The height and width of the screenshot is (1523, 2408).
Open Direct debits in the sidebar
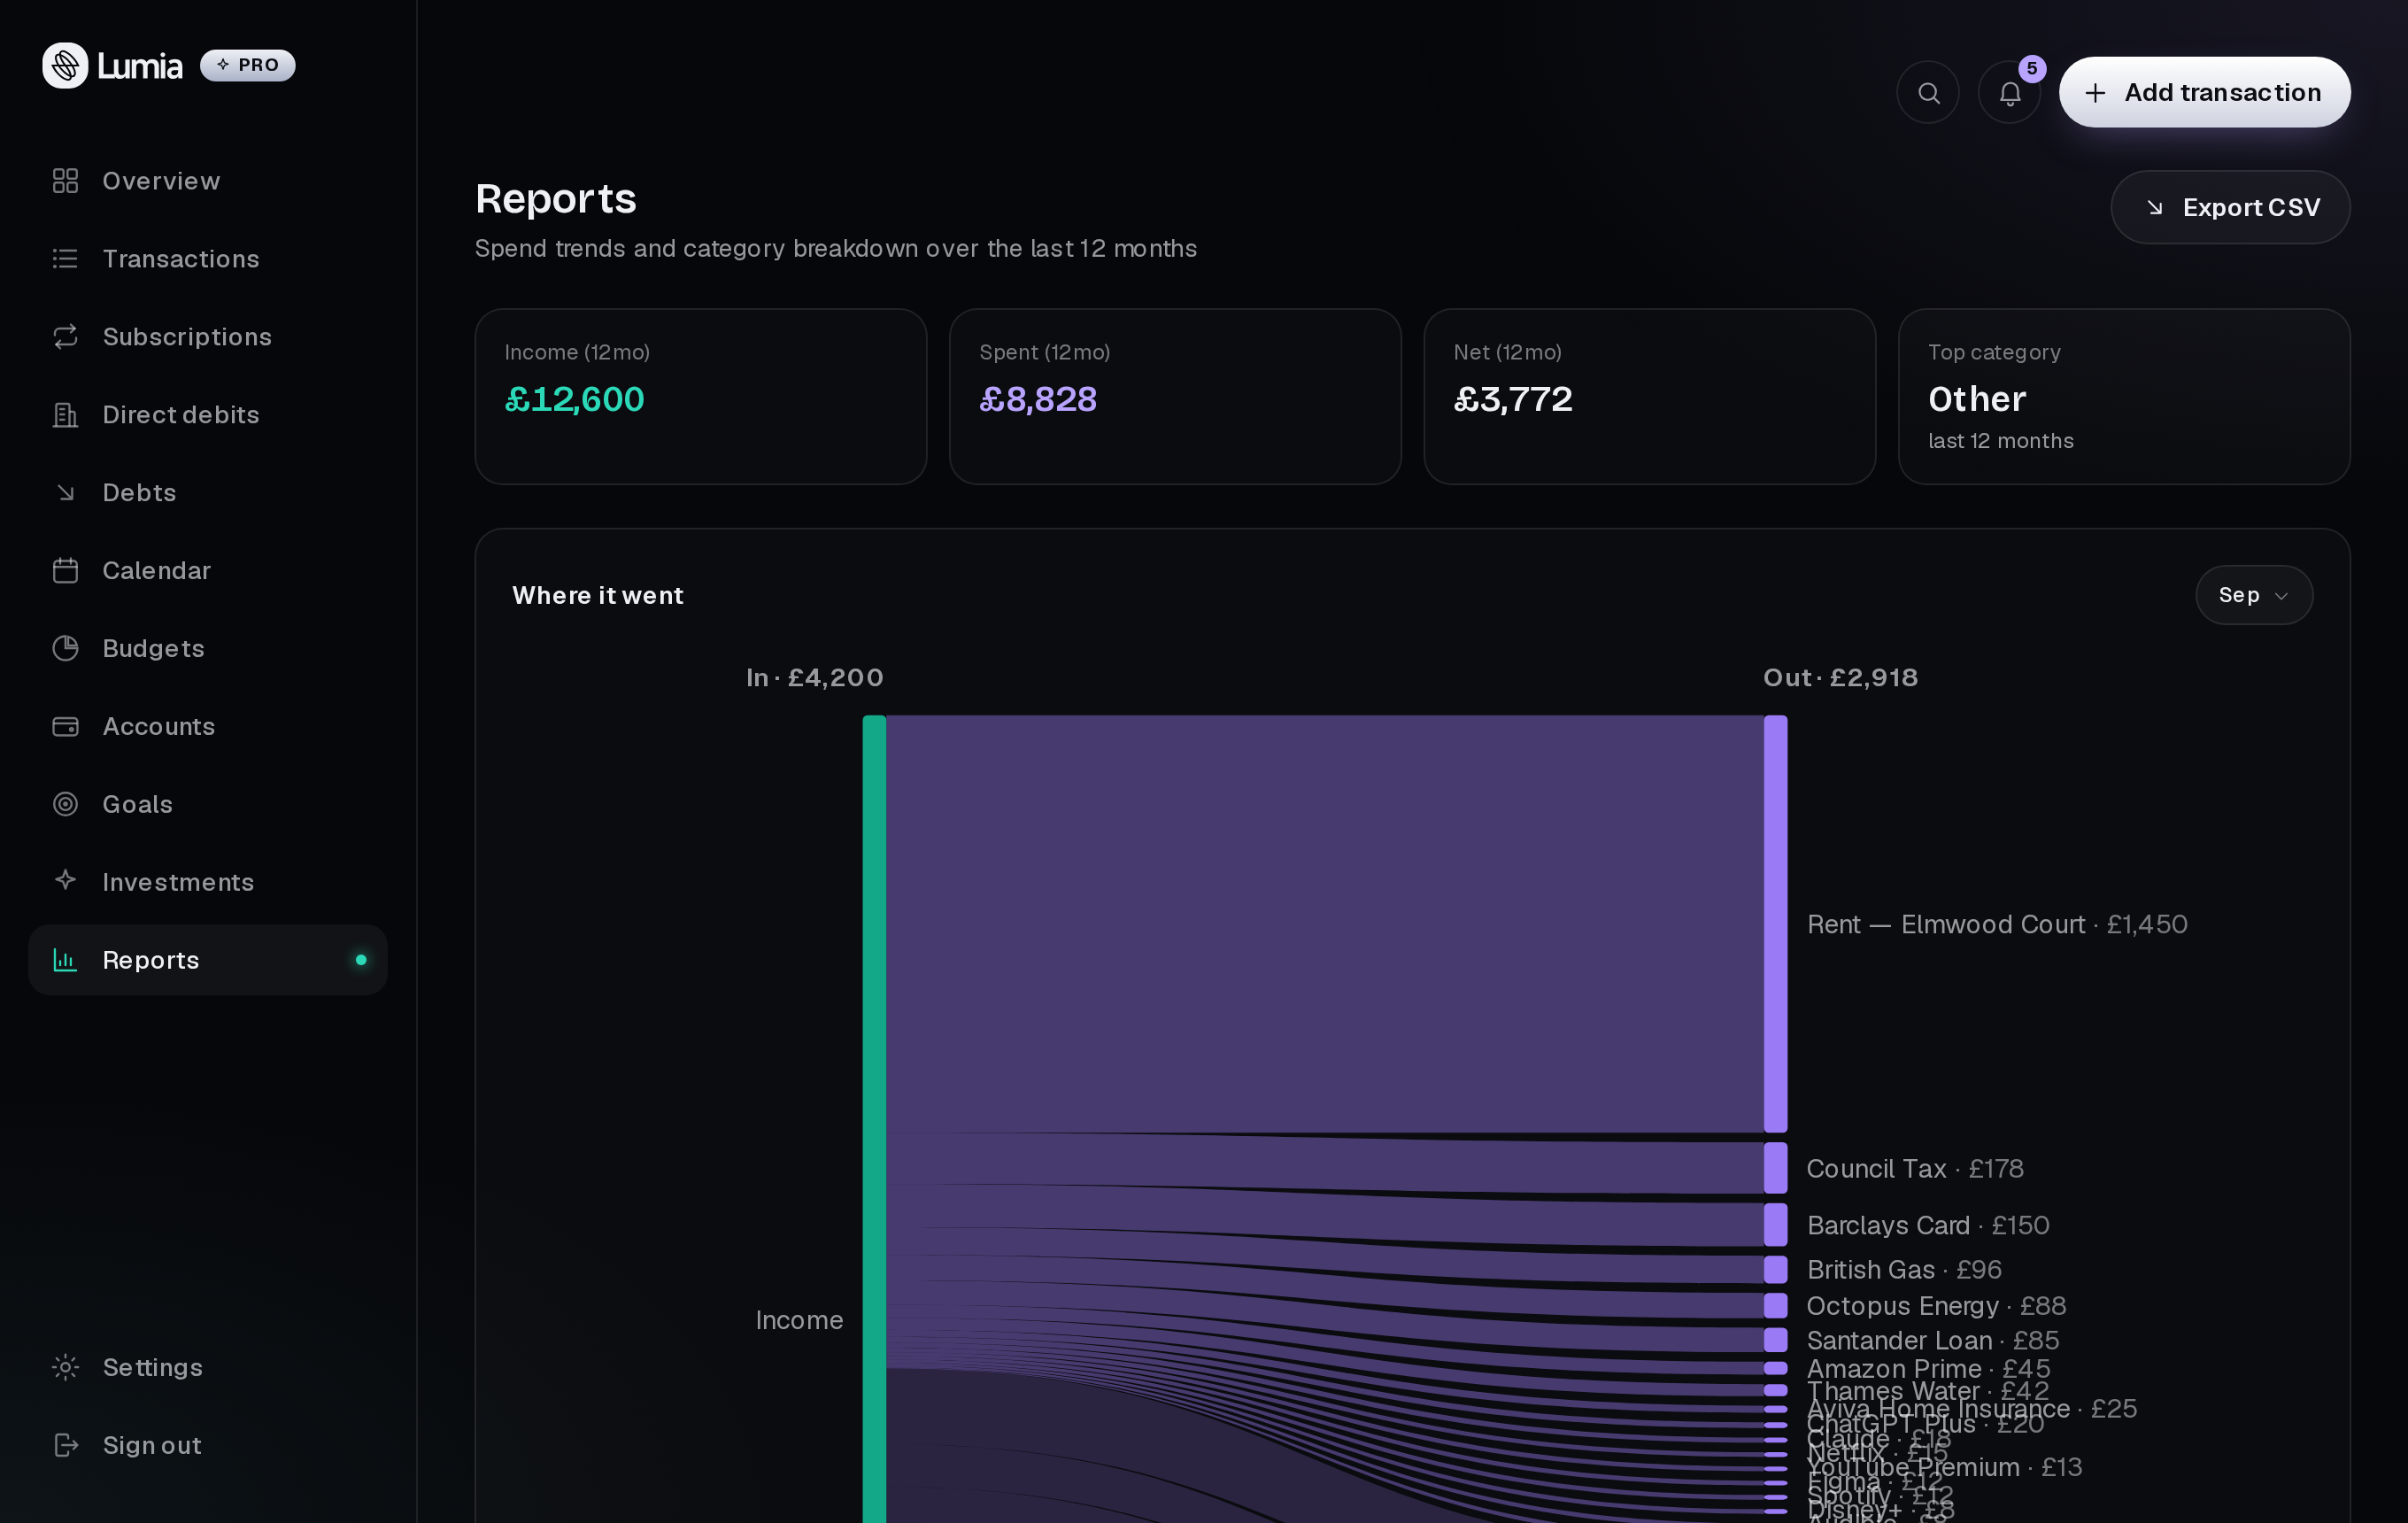[x=208, y=415]
